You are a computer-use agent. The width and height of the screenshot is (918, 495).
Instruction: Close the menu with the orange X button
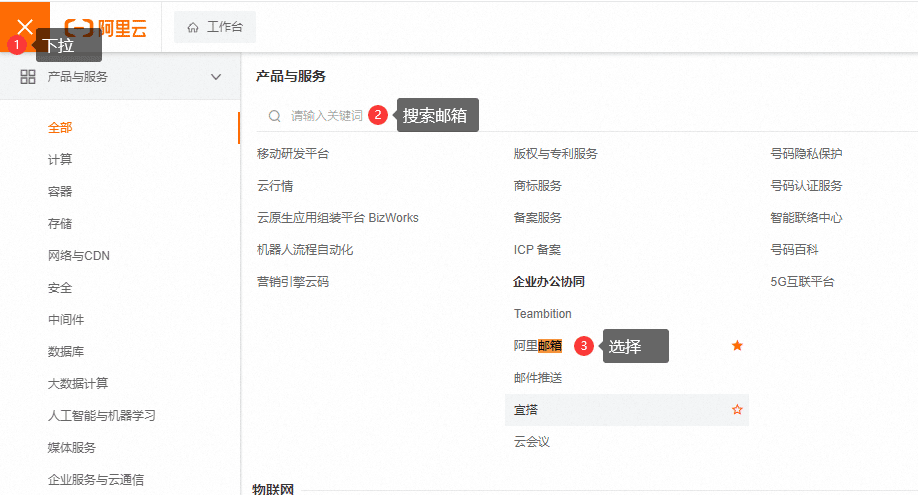[25, 26]
